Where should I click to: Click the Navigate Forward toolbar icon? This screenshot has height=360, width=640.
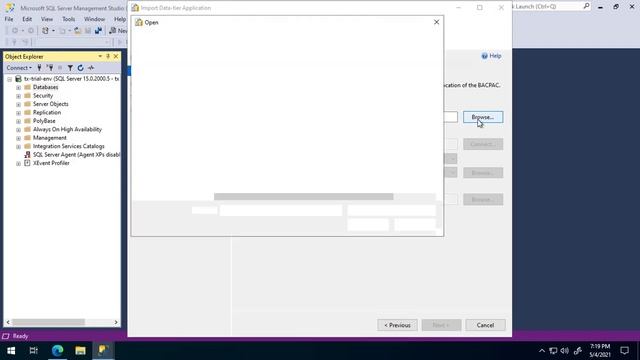click(x=30, y=31)
